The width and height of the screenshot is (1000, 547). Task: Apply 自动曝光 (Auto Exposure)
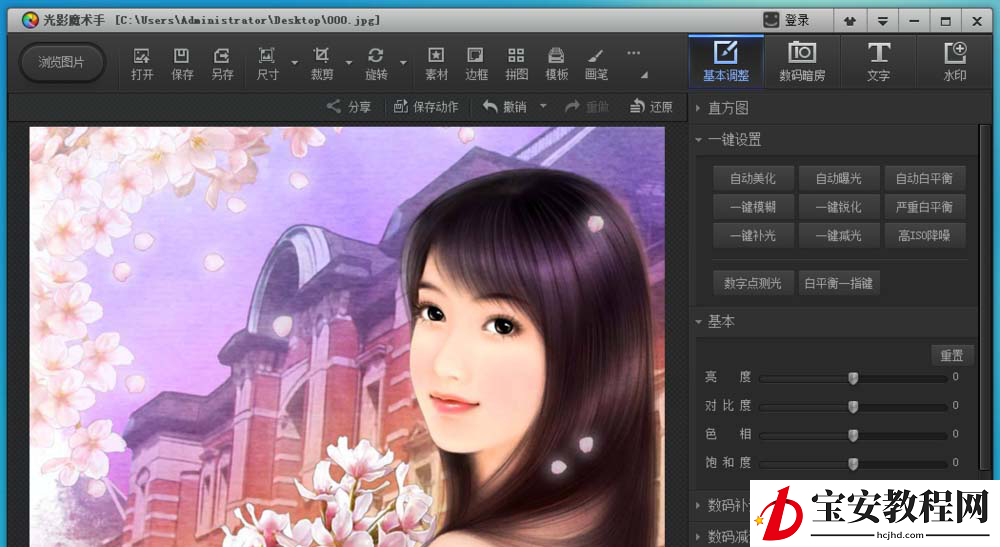[839, 179]
